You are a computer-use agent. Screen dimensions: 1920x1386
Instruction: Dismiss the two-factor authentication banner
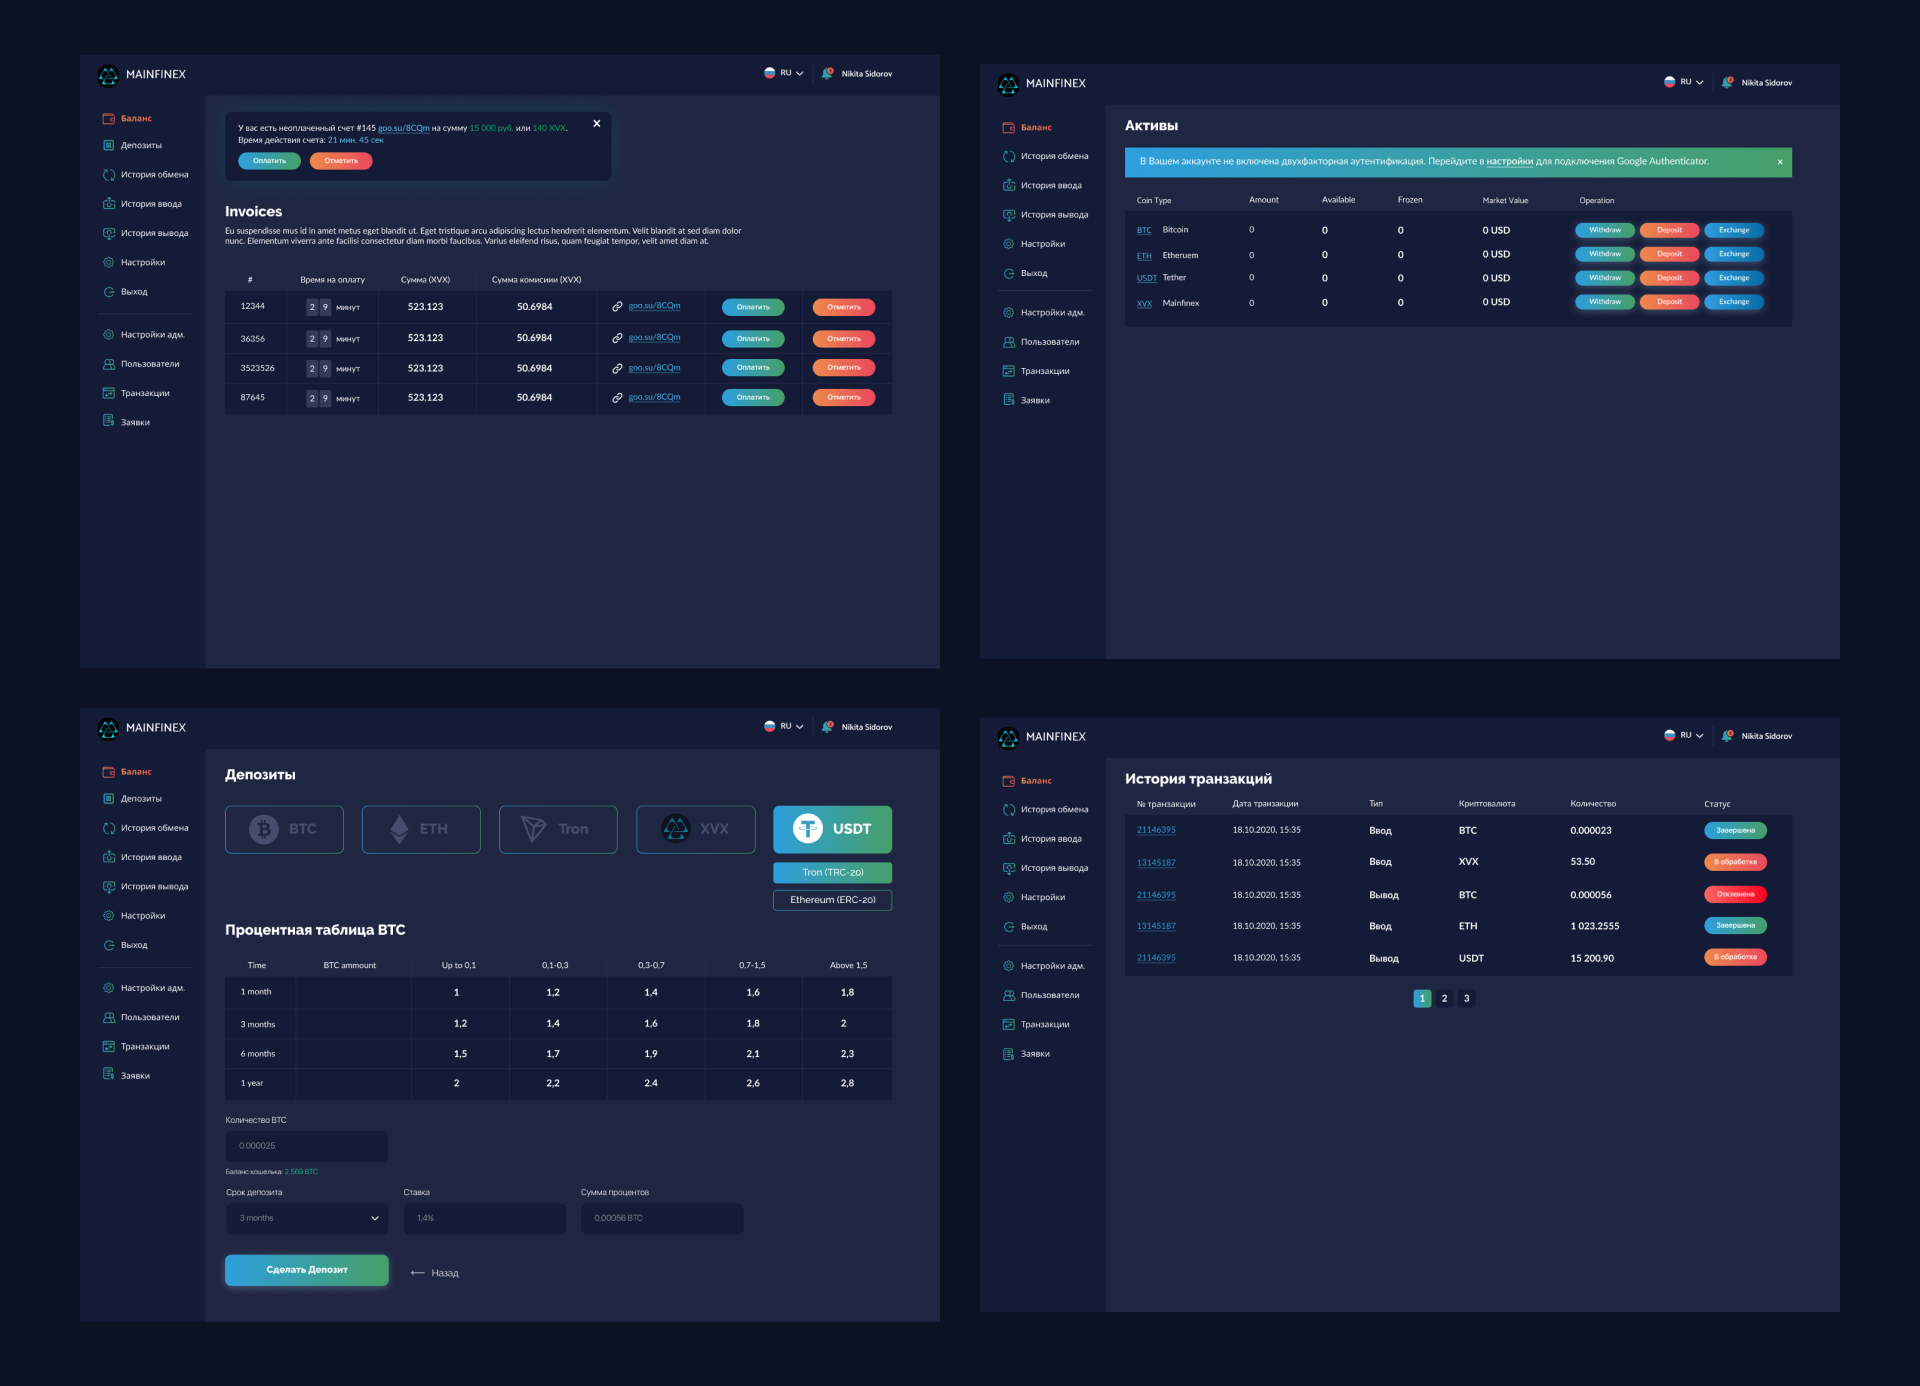[x=1780, y=162]
